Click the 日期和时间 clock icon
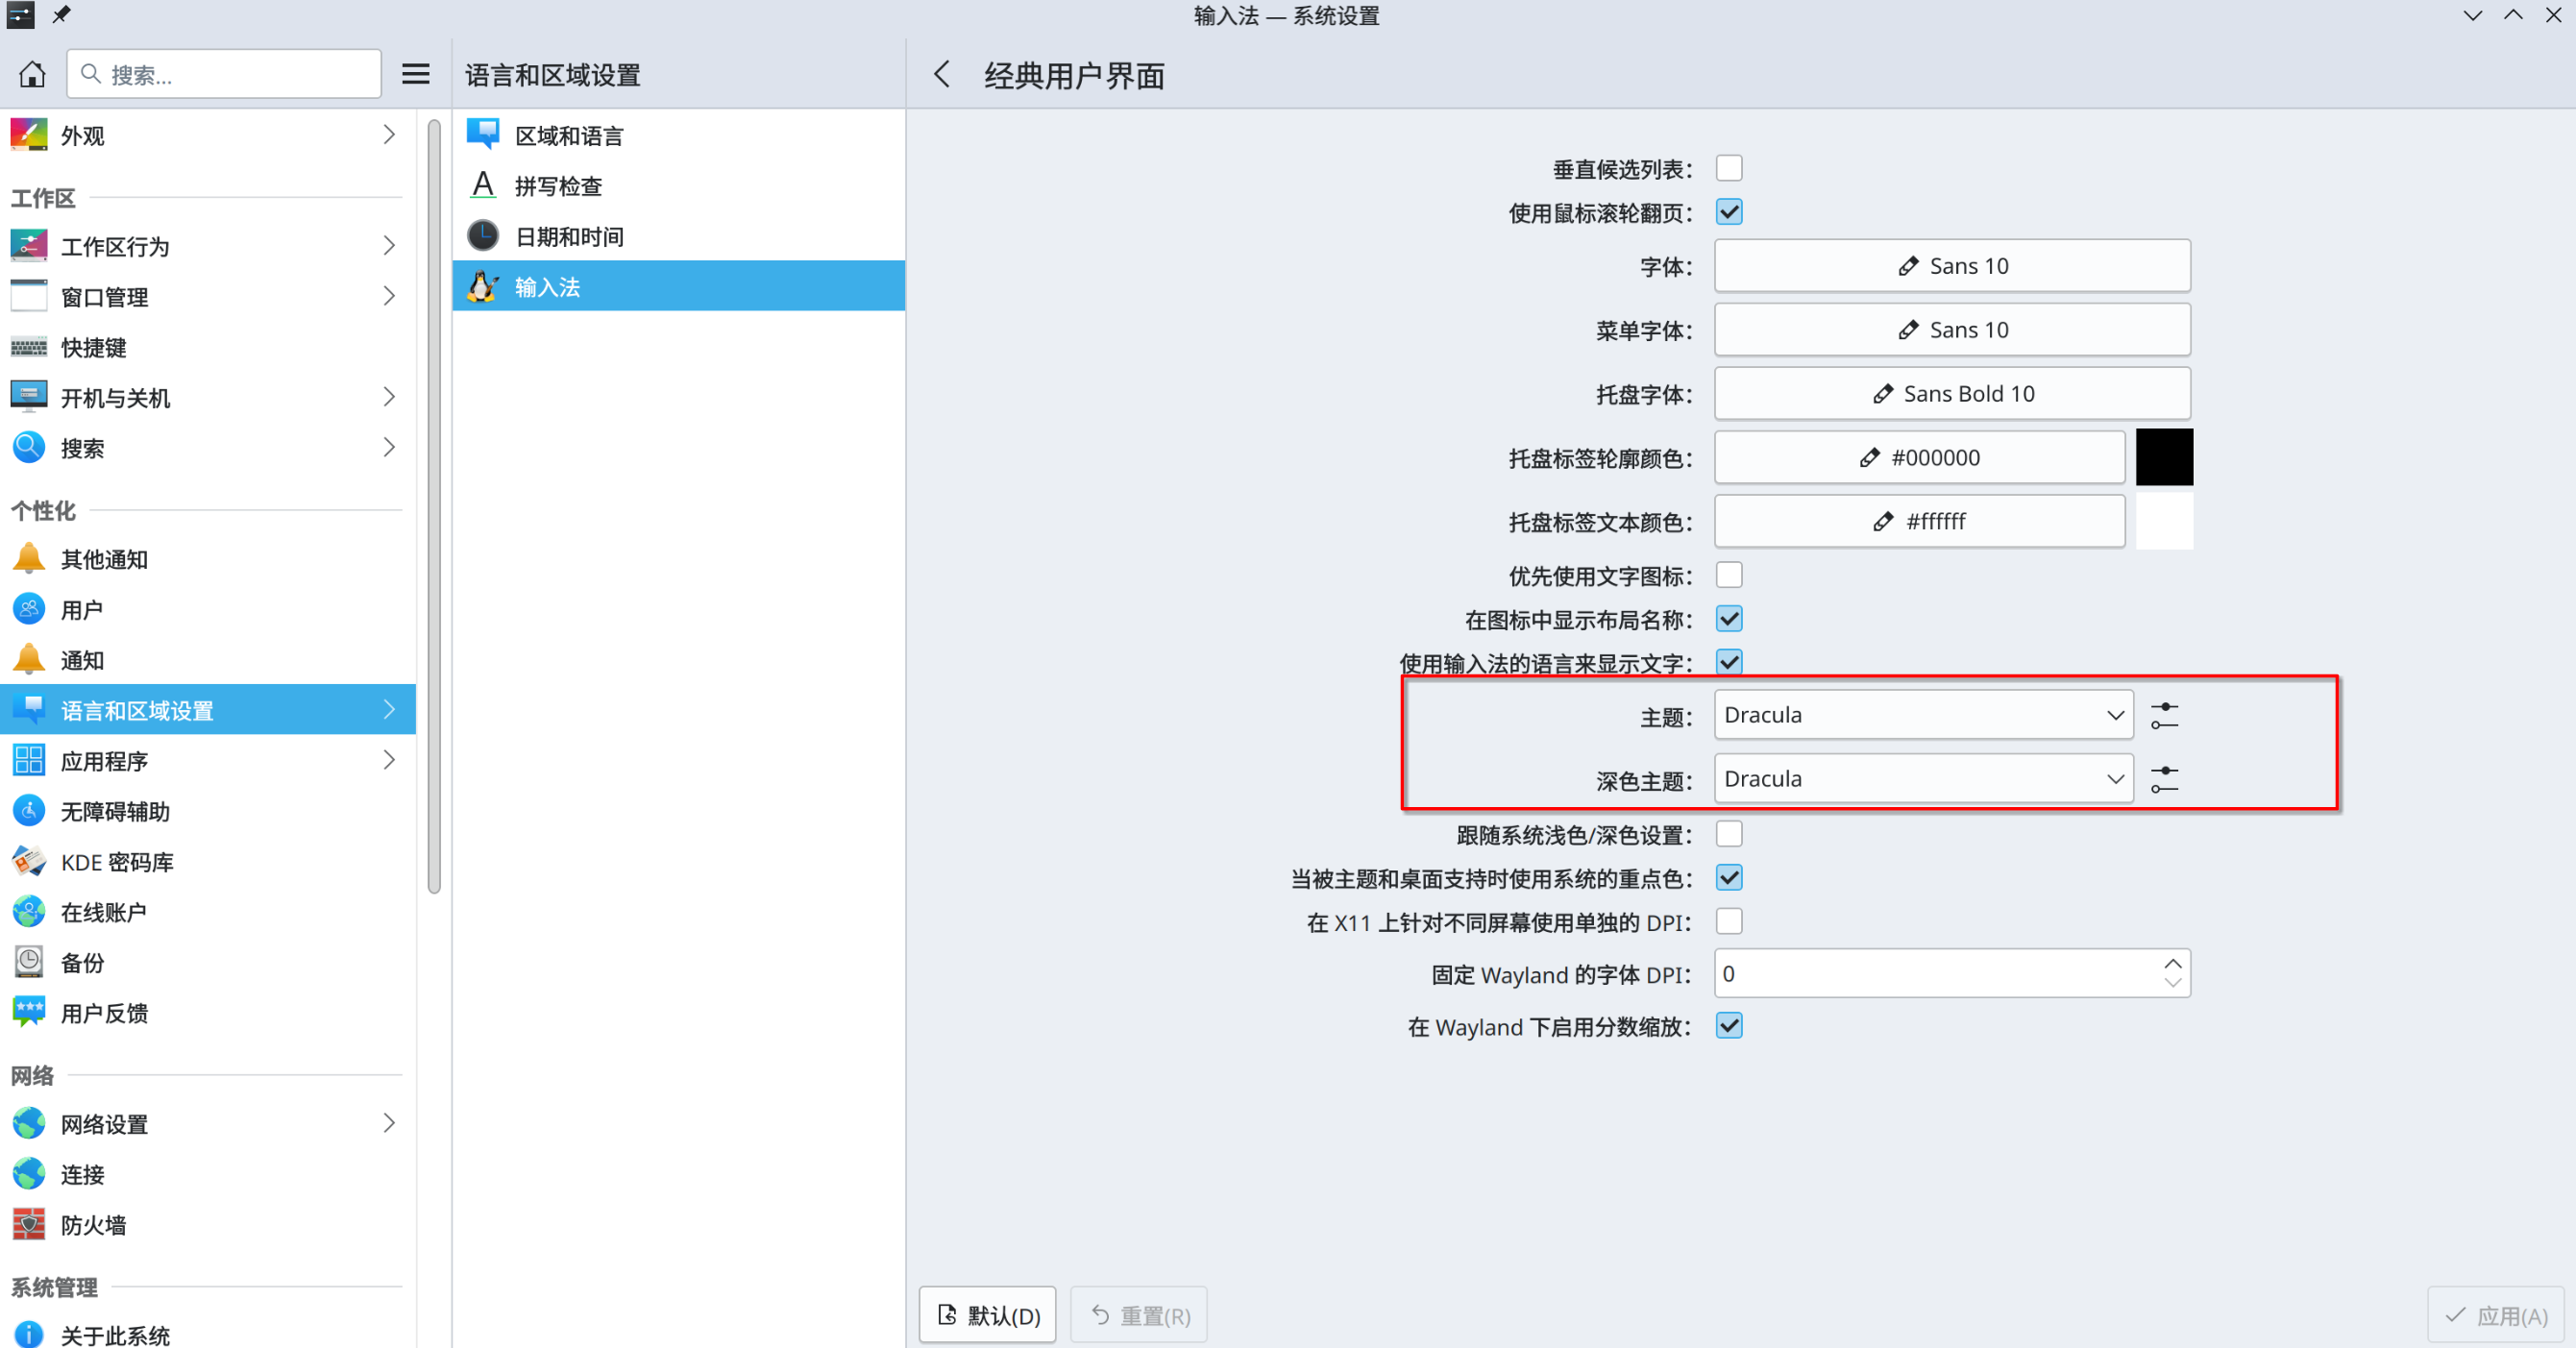 (483, 236)
